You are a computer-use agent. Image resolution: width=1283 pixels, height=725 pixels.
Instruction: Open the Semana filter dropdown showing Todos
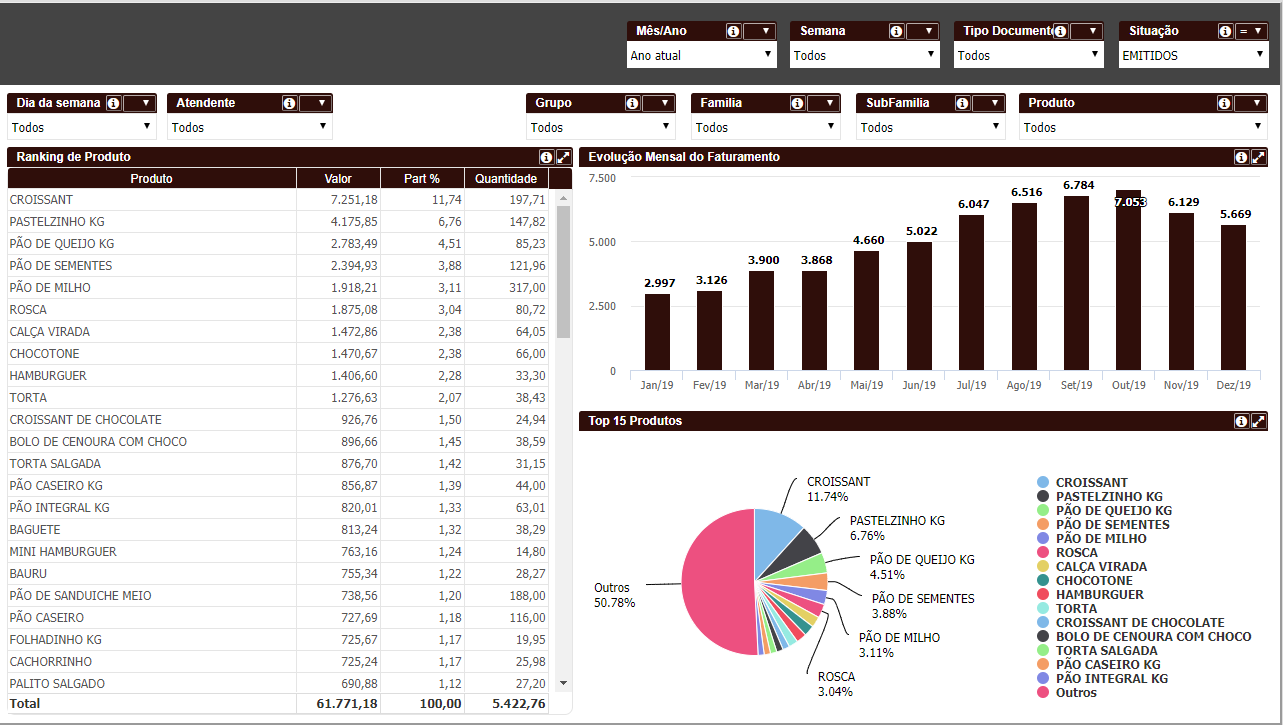click(x=864, y=55)
